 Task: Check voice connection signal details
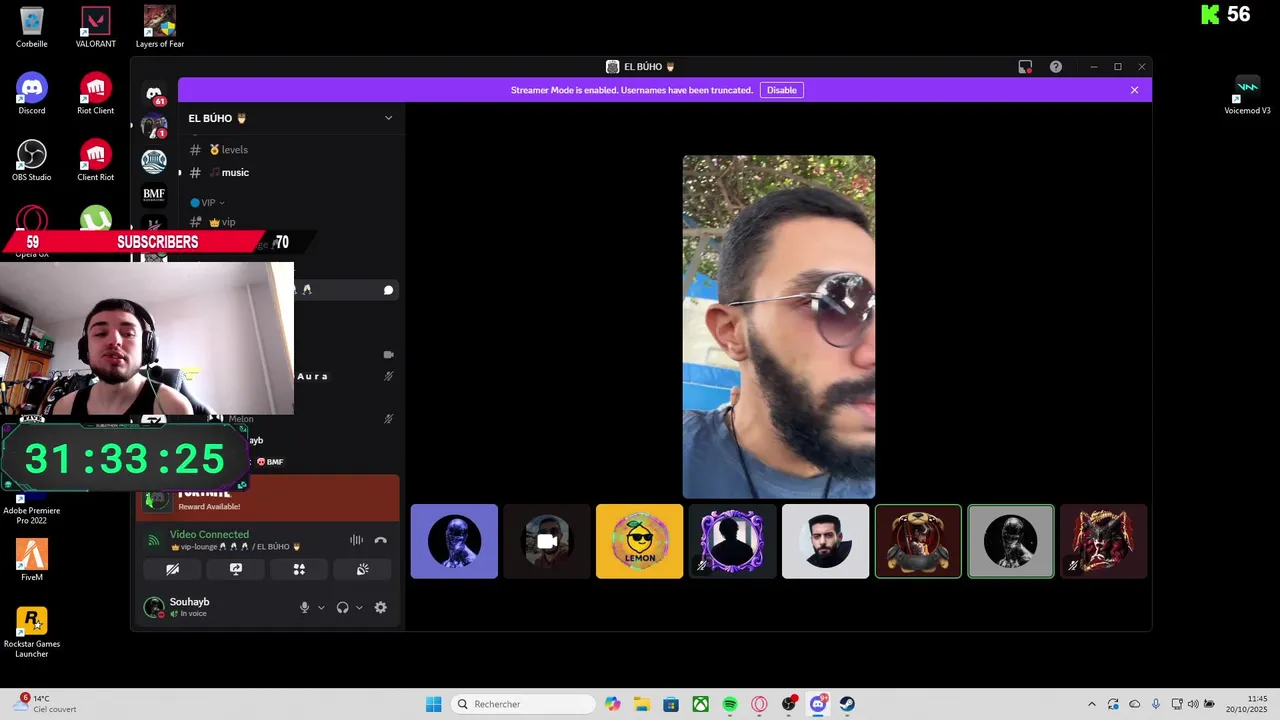coord(154,540)
